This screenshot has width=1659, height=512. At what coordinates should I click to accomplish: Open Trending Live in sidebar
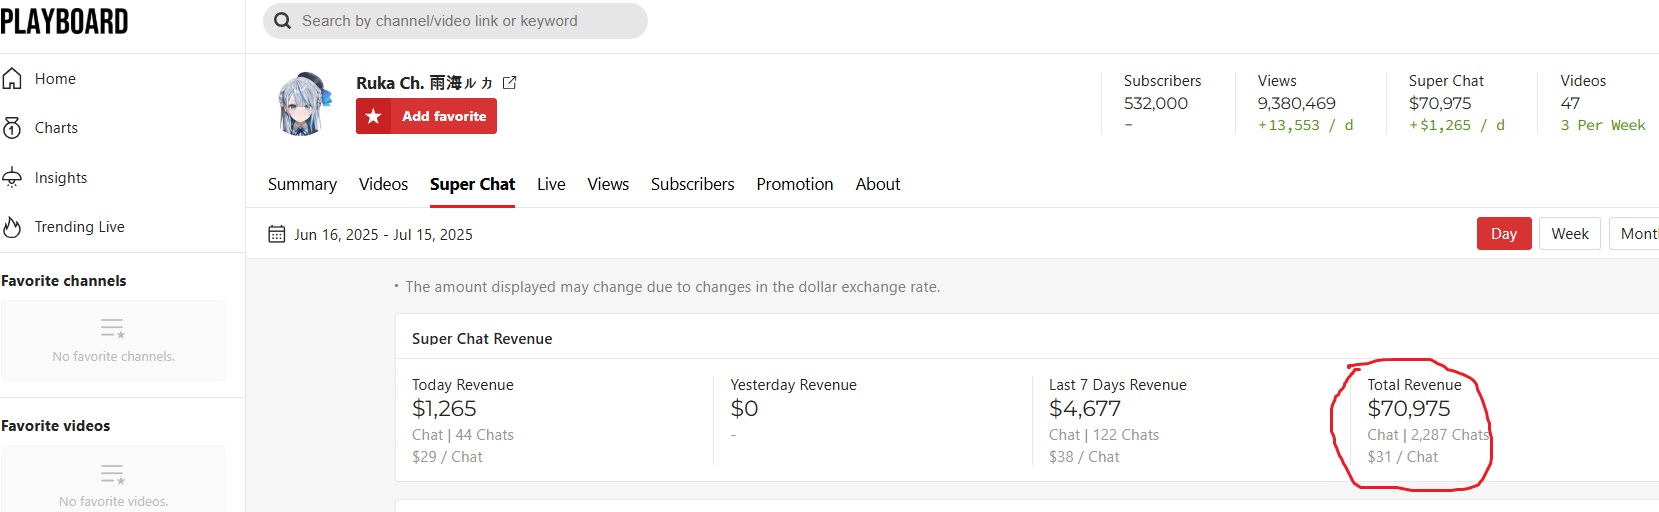point(80,227)
